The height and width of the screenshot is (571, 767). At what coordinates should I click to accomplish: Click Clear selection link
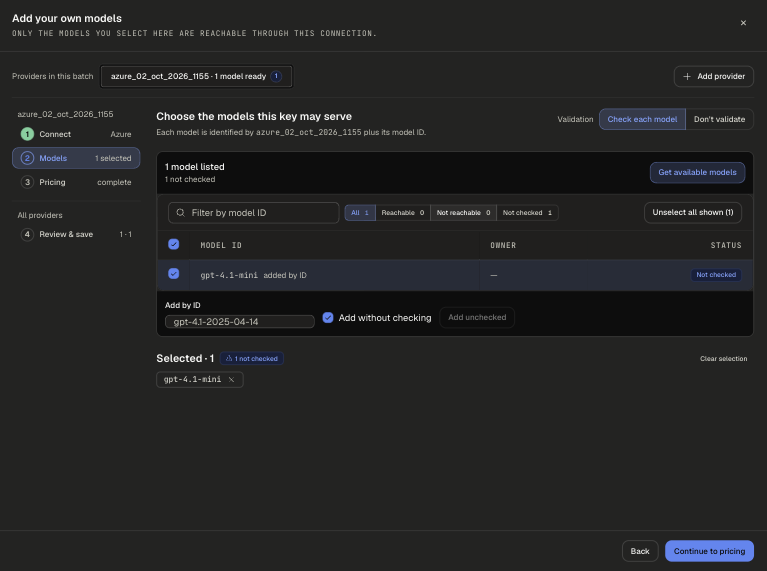tap(723, 359)
